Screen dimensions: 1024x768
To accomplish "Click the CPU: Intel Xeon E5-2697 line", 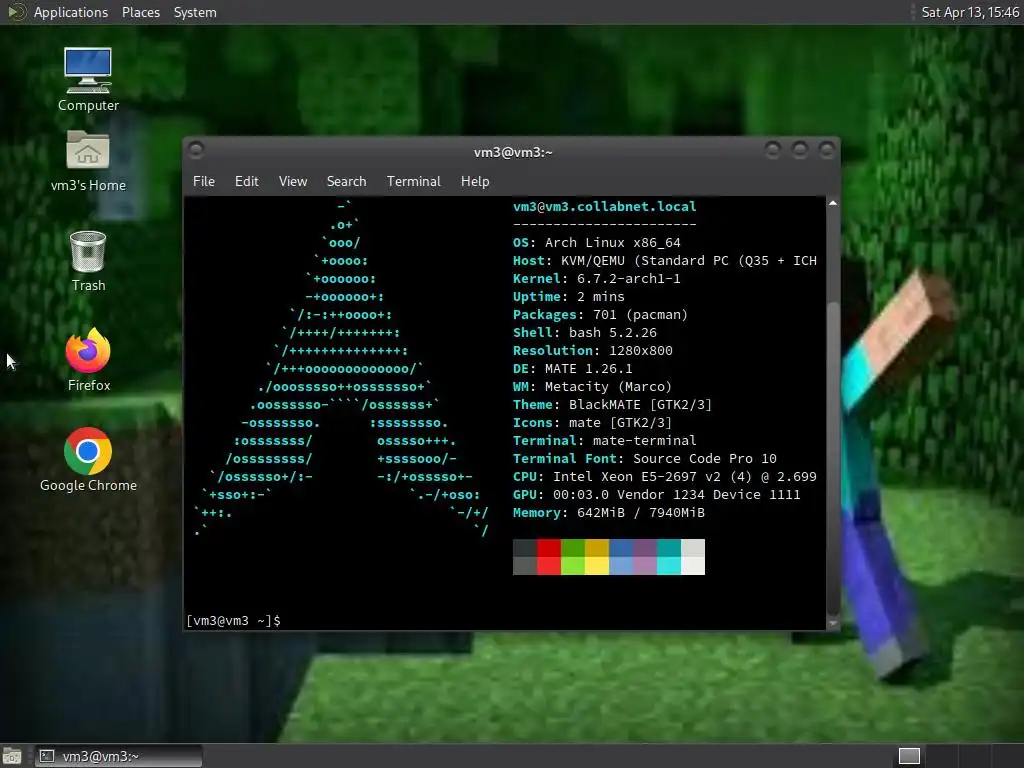I will point(664,477).
